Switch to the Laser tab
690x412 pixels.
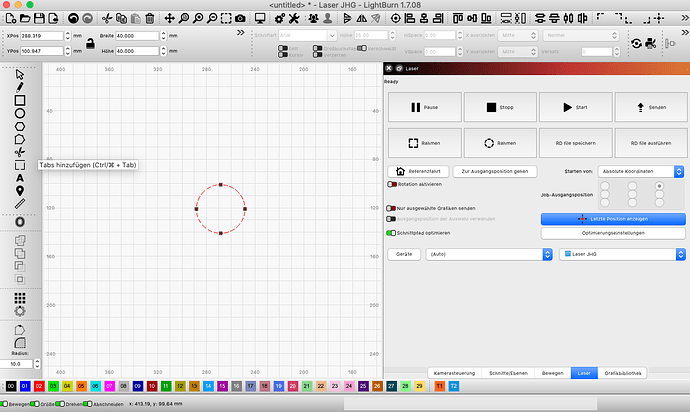tap(584, 373)
